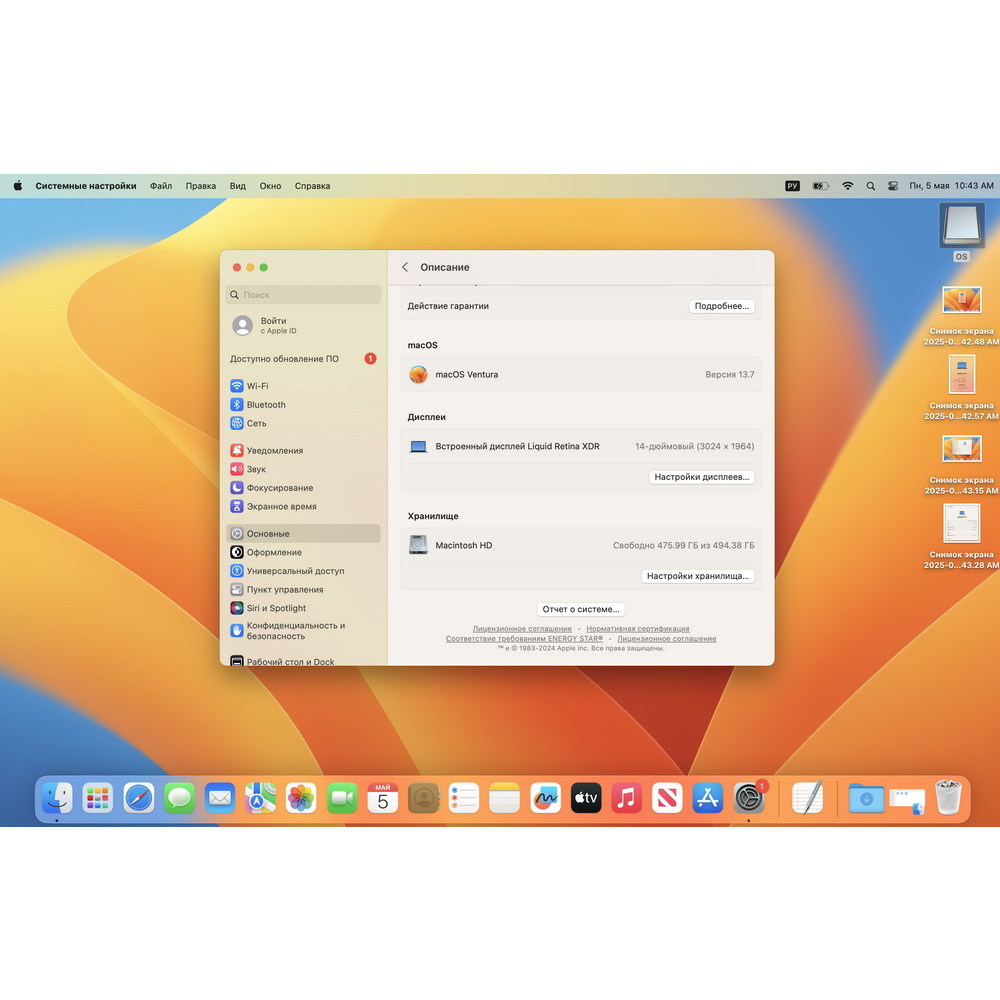Image resolution: width=1000 pixels, height=1000 pixels.
Task: Open Calendar from the Dock
Action: coord(383,798)
